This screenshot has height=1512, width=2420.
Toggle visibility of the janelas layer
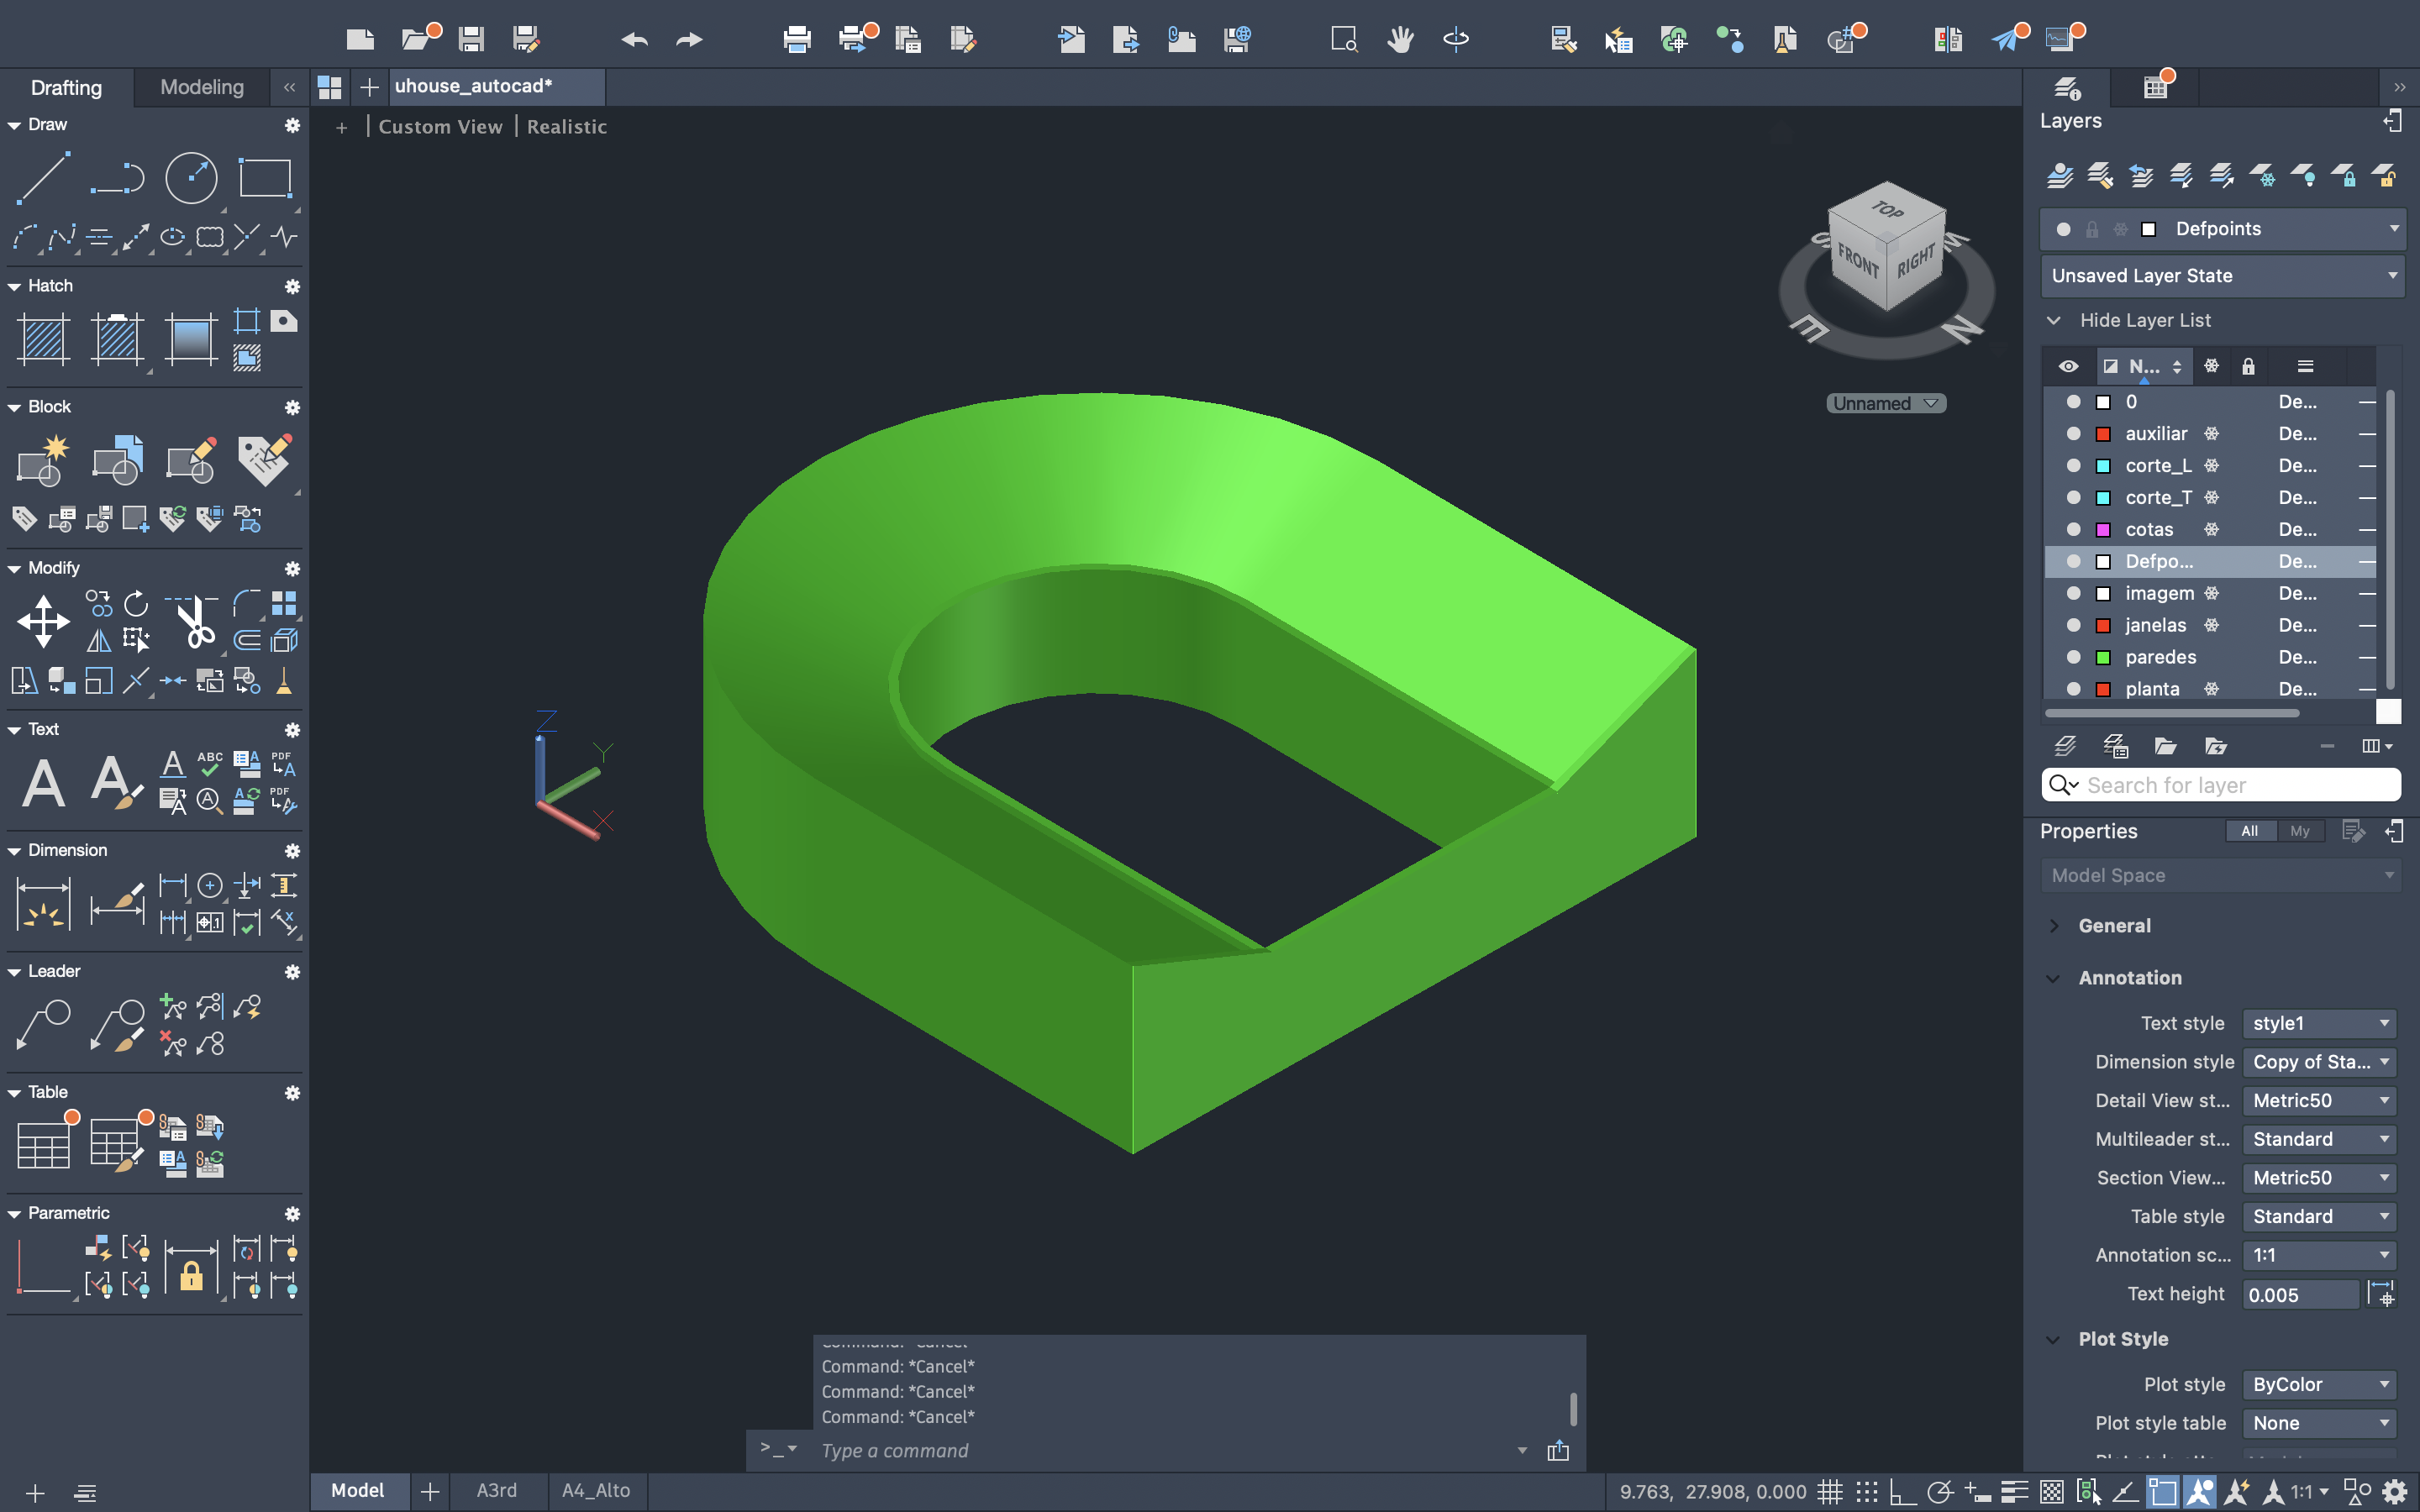click(2073, 625)
